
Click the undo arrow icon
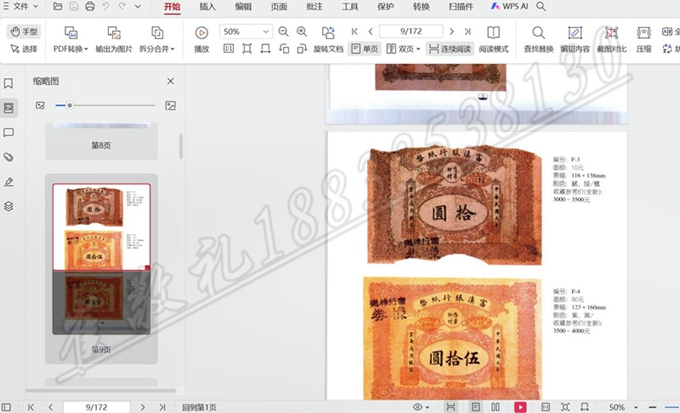point(106,7)
